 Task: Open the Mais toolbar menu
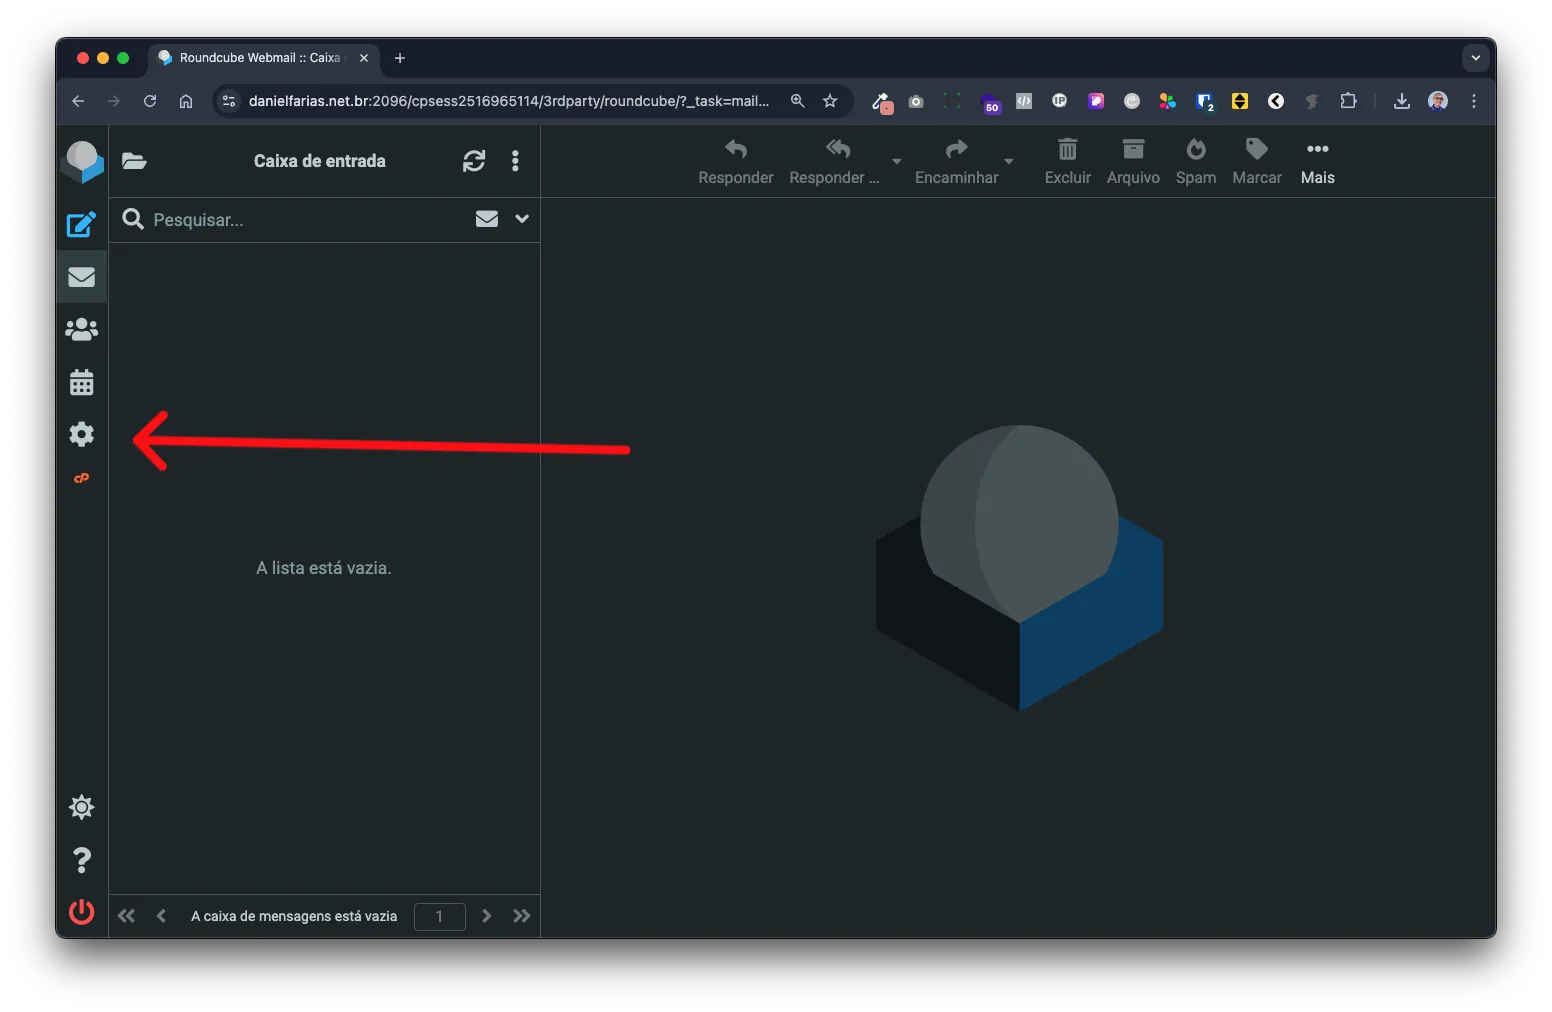1317,161
